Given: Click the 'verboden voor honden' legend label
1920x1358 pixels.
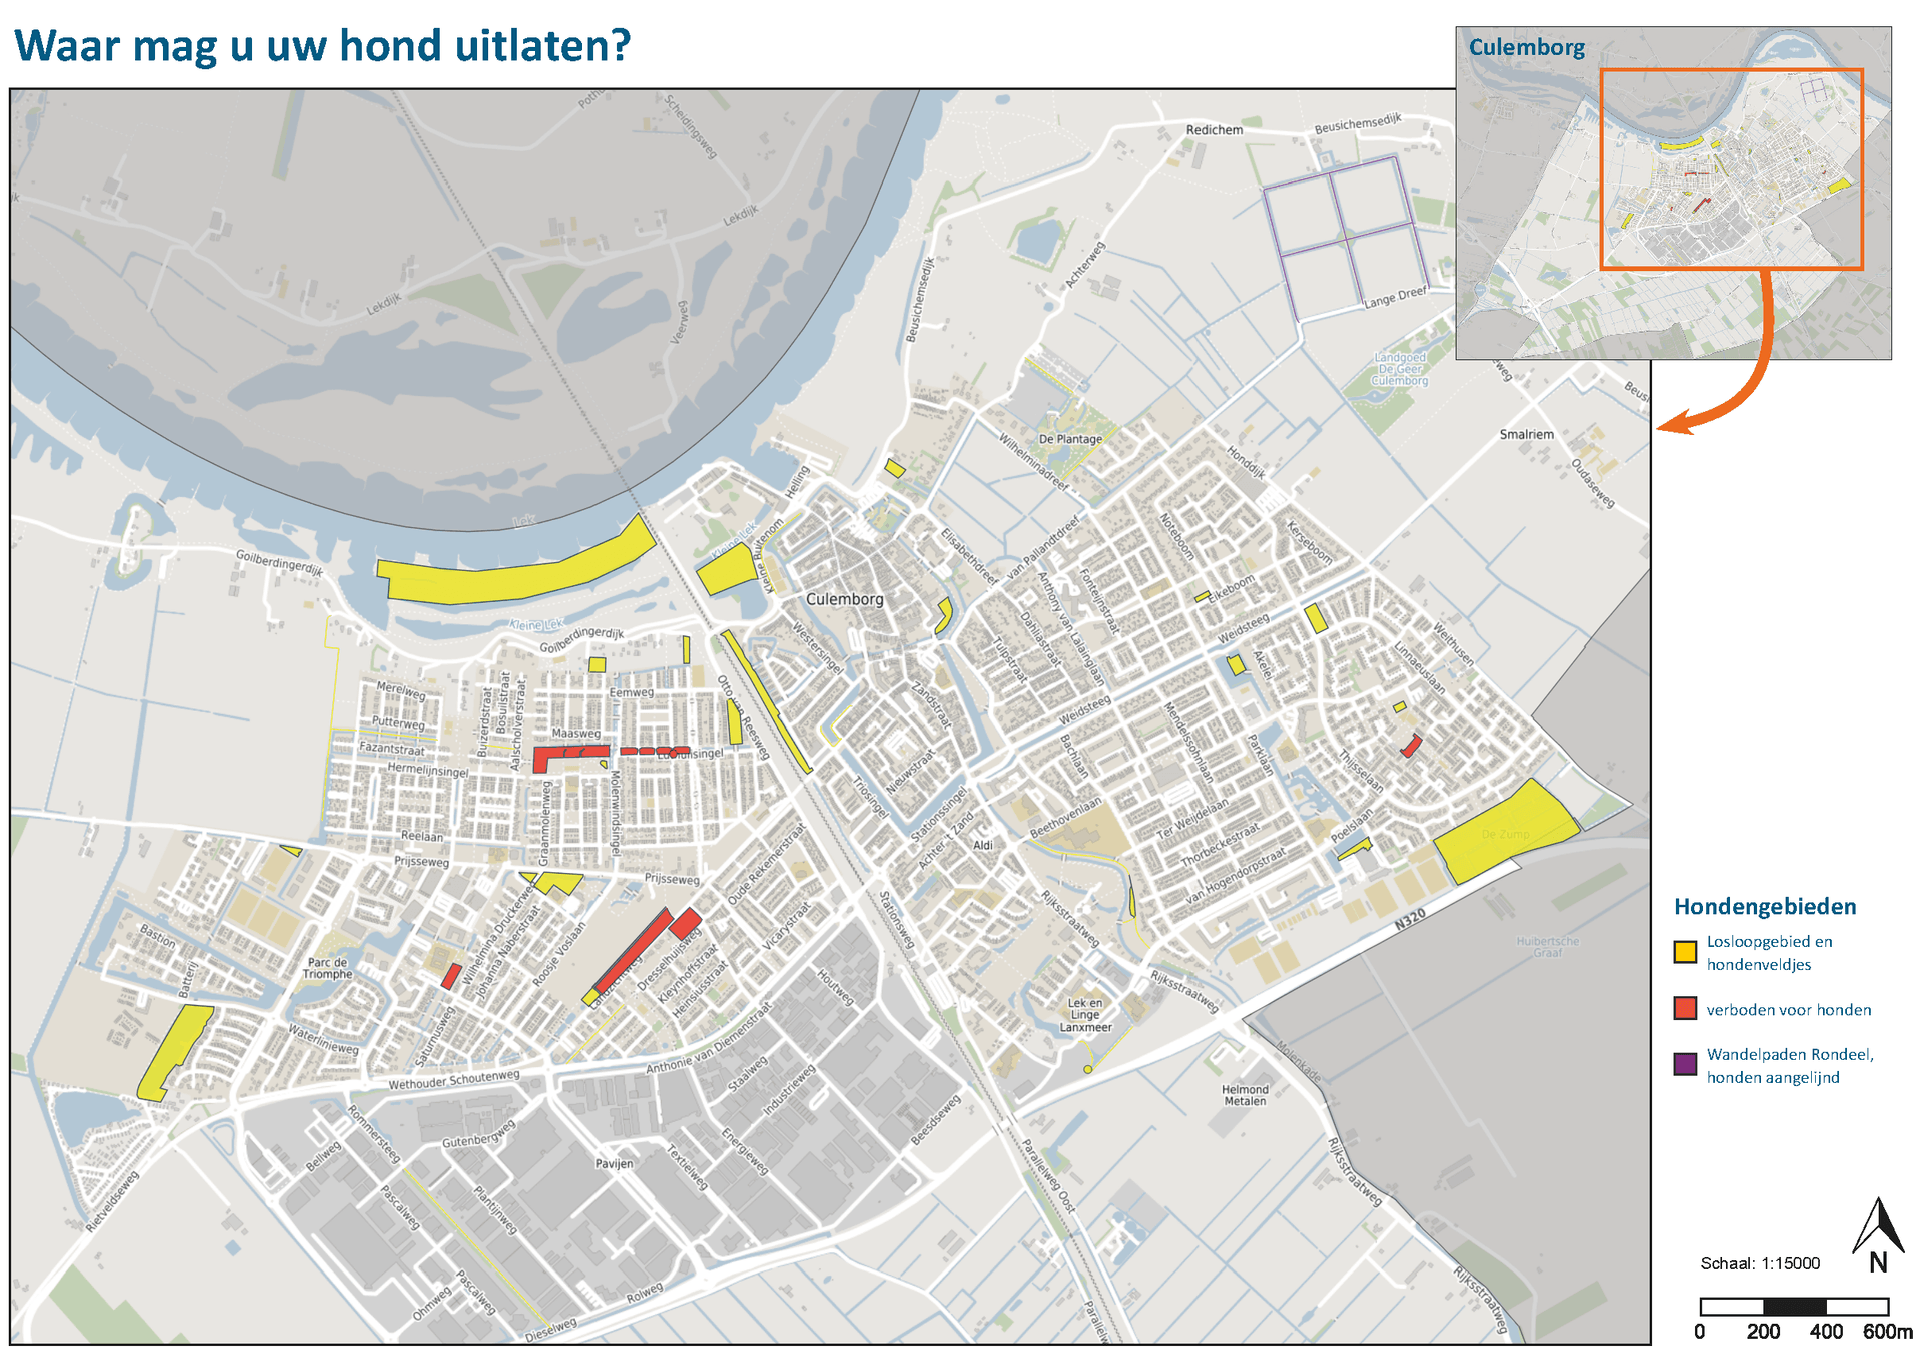Looking at the screenshot, I should (1789, 1010).
